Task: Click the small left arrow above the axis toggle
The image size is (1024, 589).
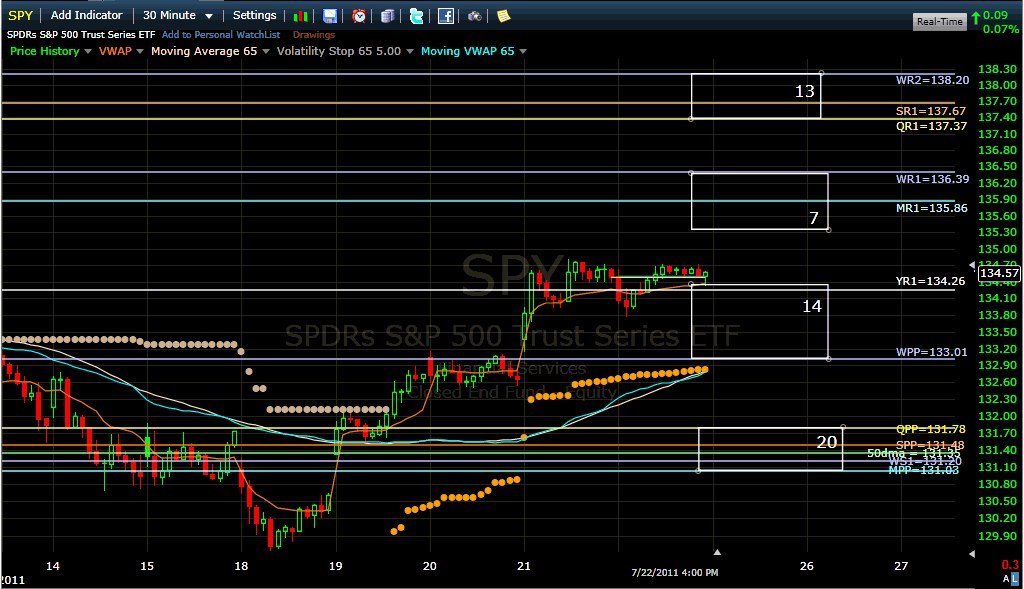Action: (972, 554)
